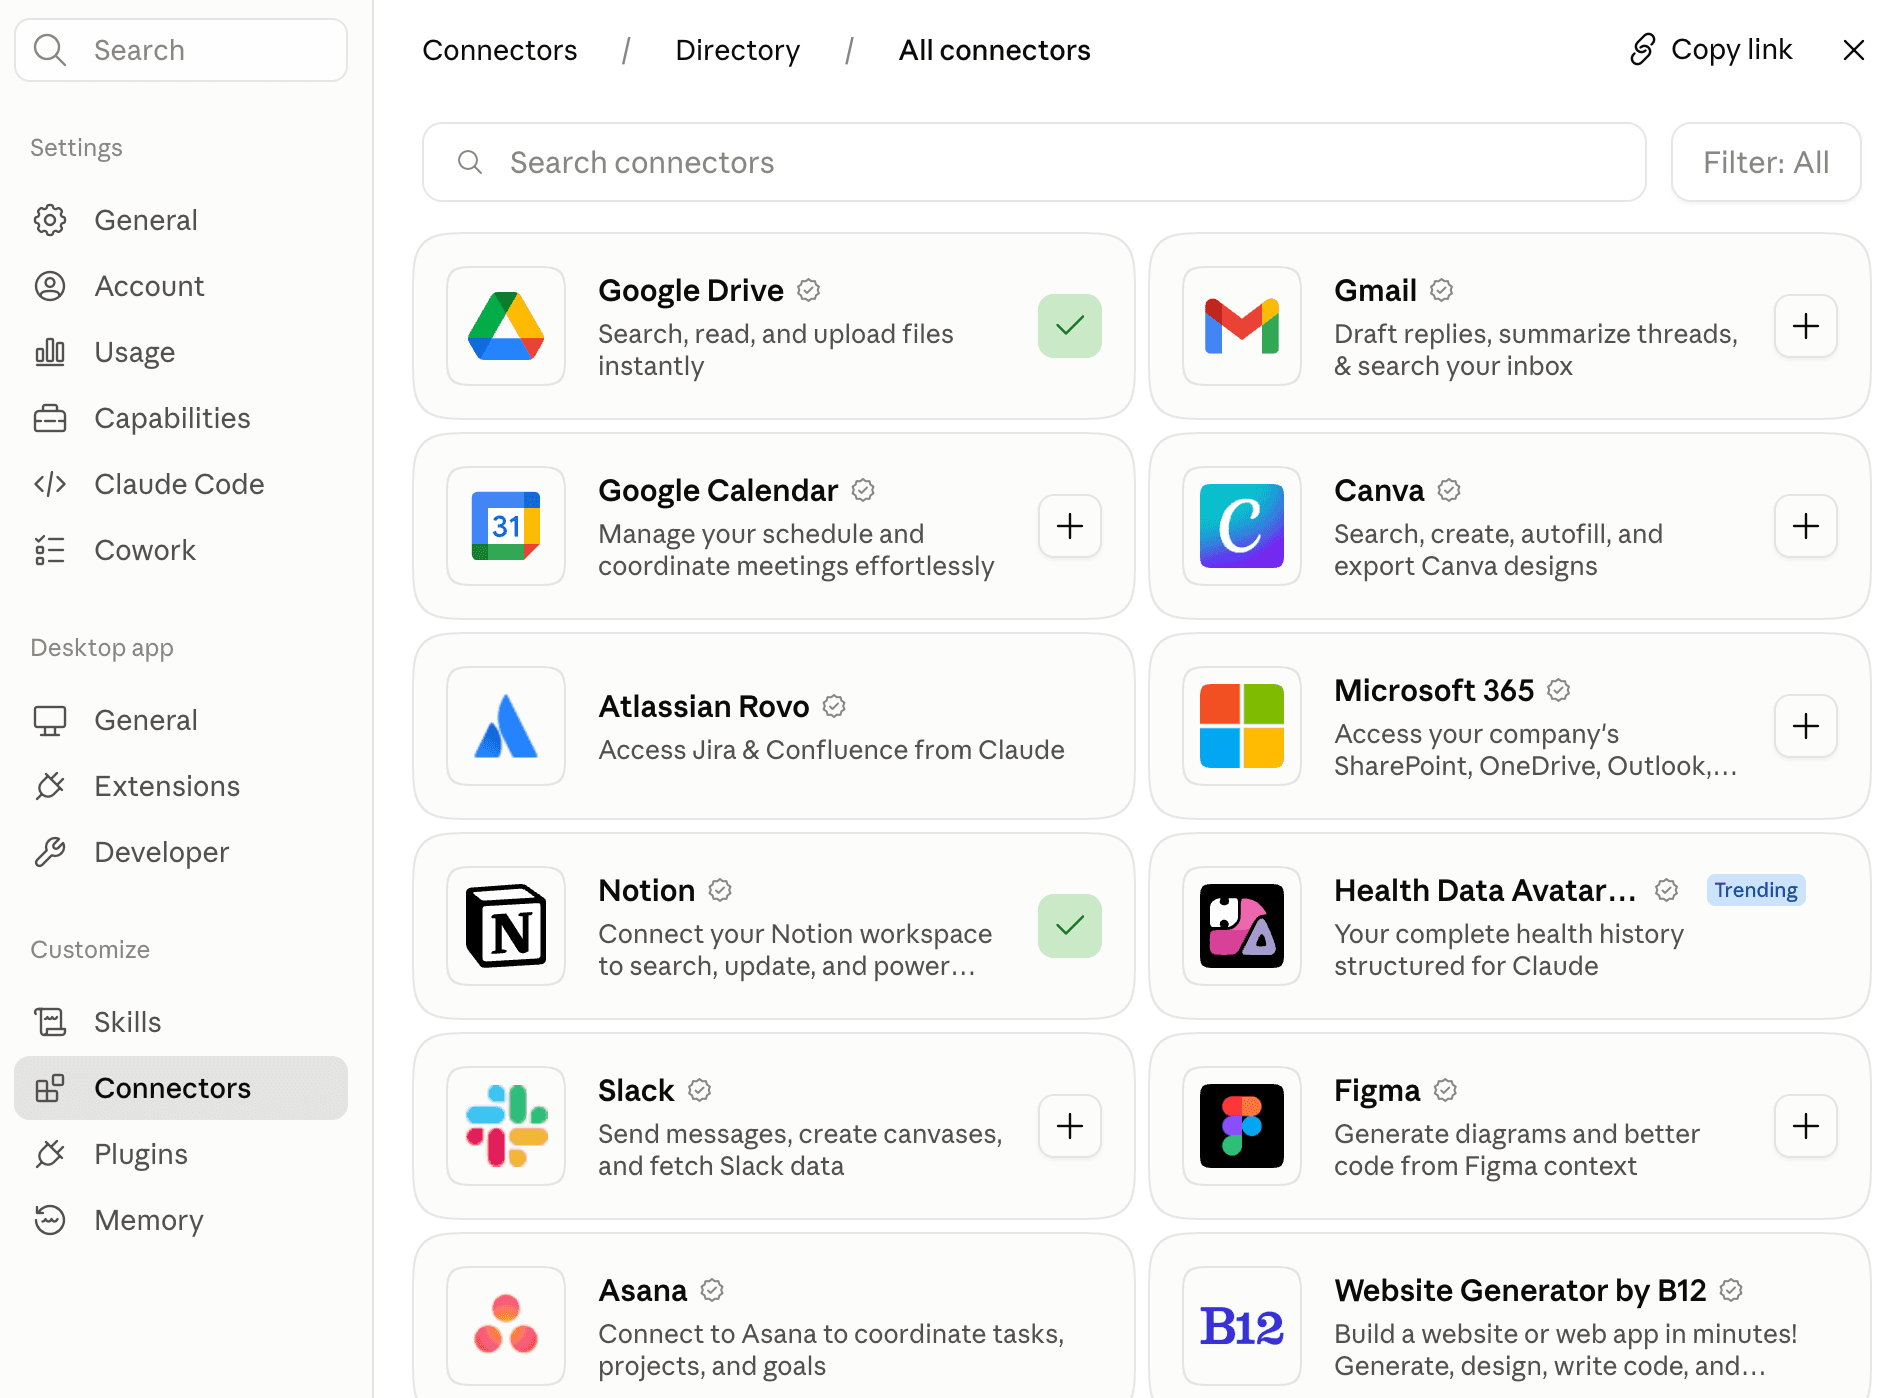
Task: Click the magnifier icon in Search connectors
Action: [x=470, y=162]
